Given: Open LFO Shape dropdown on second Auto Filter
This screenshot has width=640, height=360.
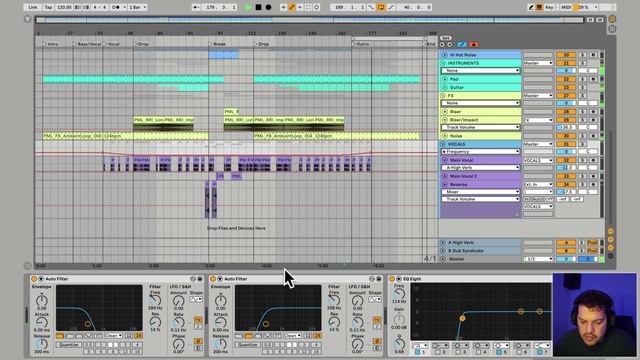Looking at the screenshot, I should point(375,300).
